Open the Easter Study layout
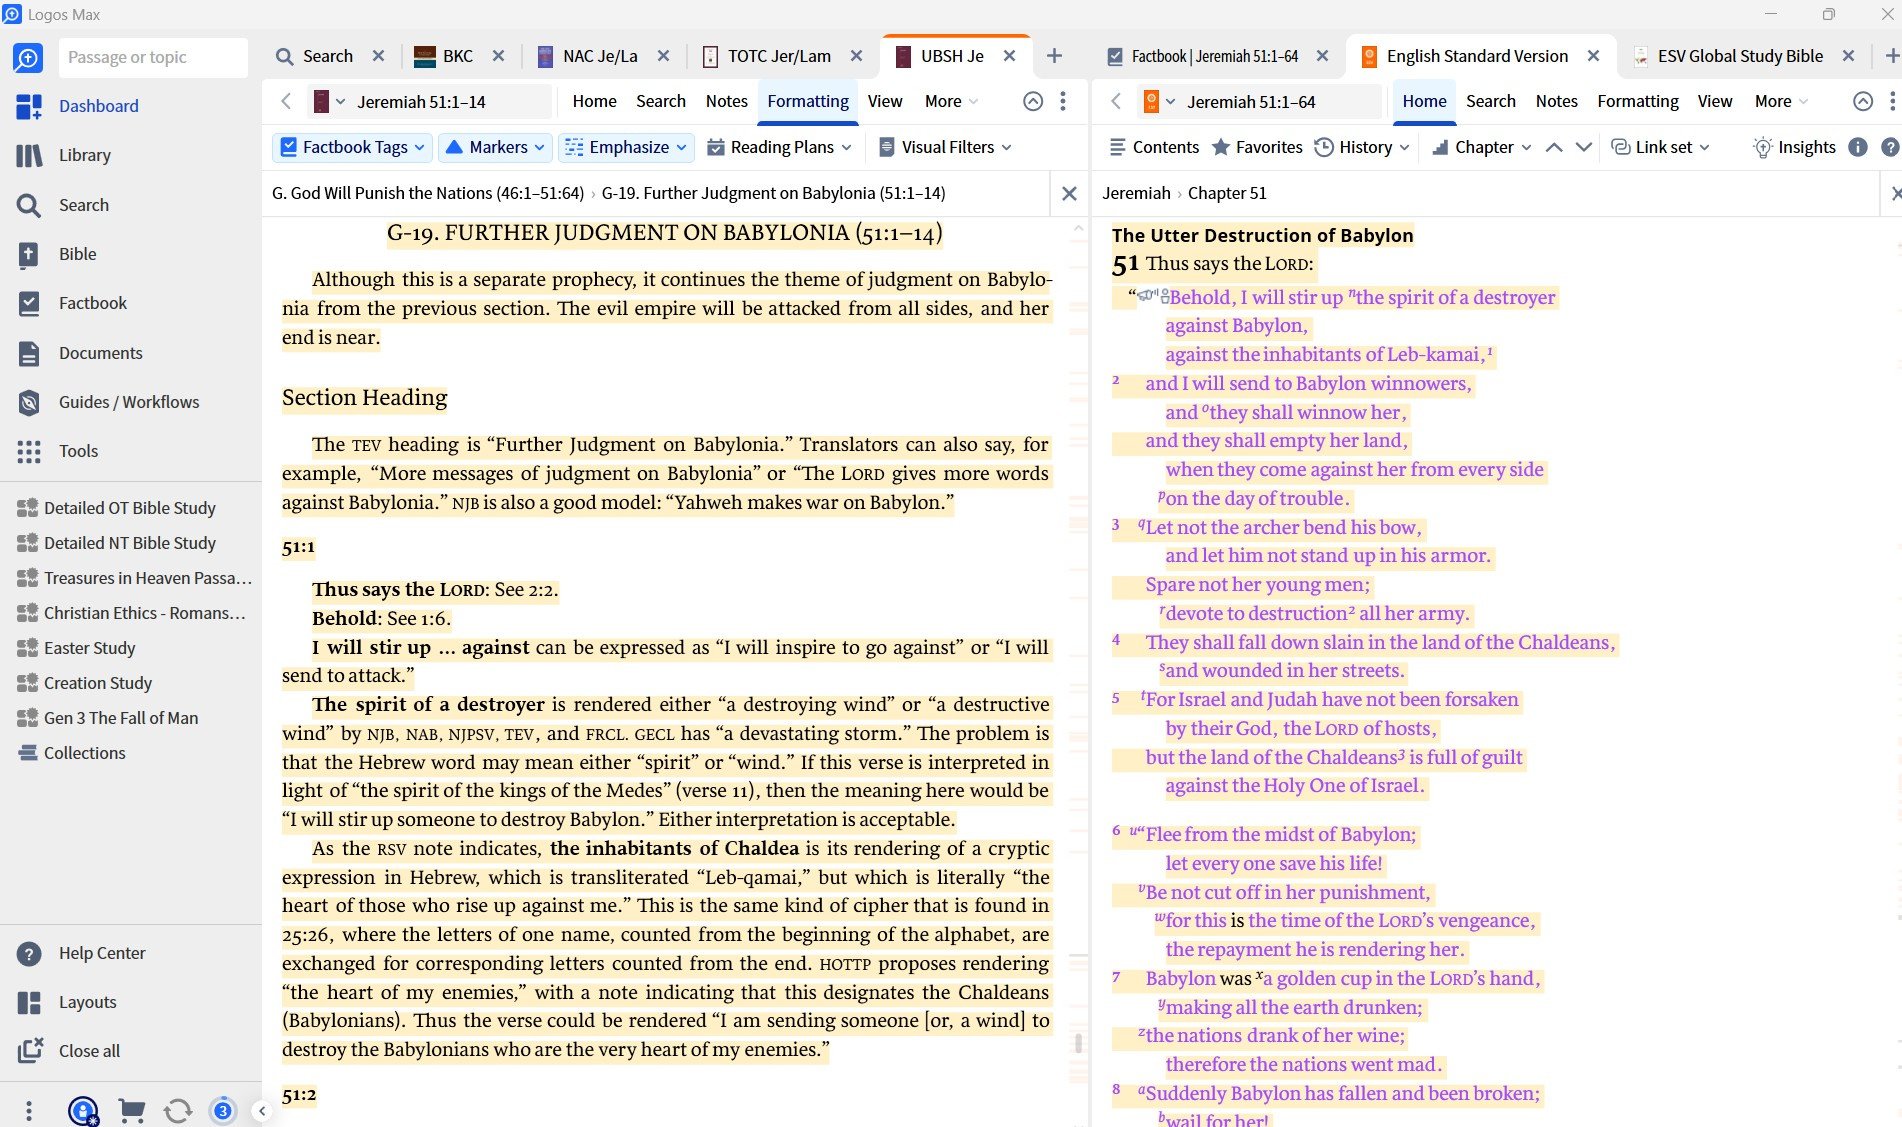 (x=90, y=648)
